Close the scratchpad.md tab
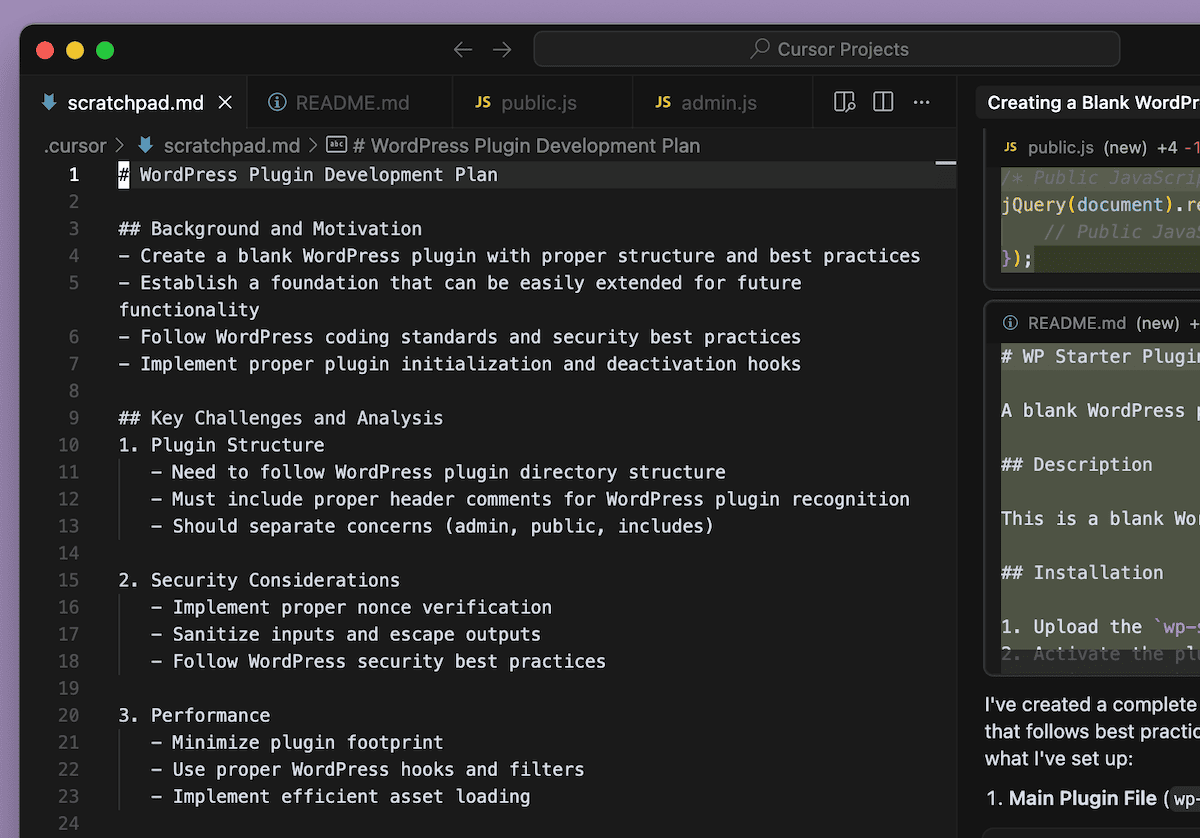This screenshot has width=1200, height=838. point(225,102)
